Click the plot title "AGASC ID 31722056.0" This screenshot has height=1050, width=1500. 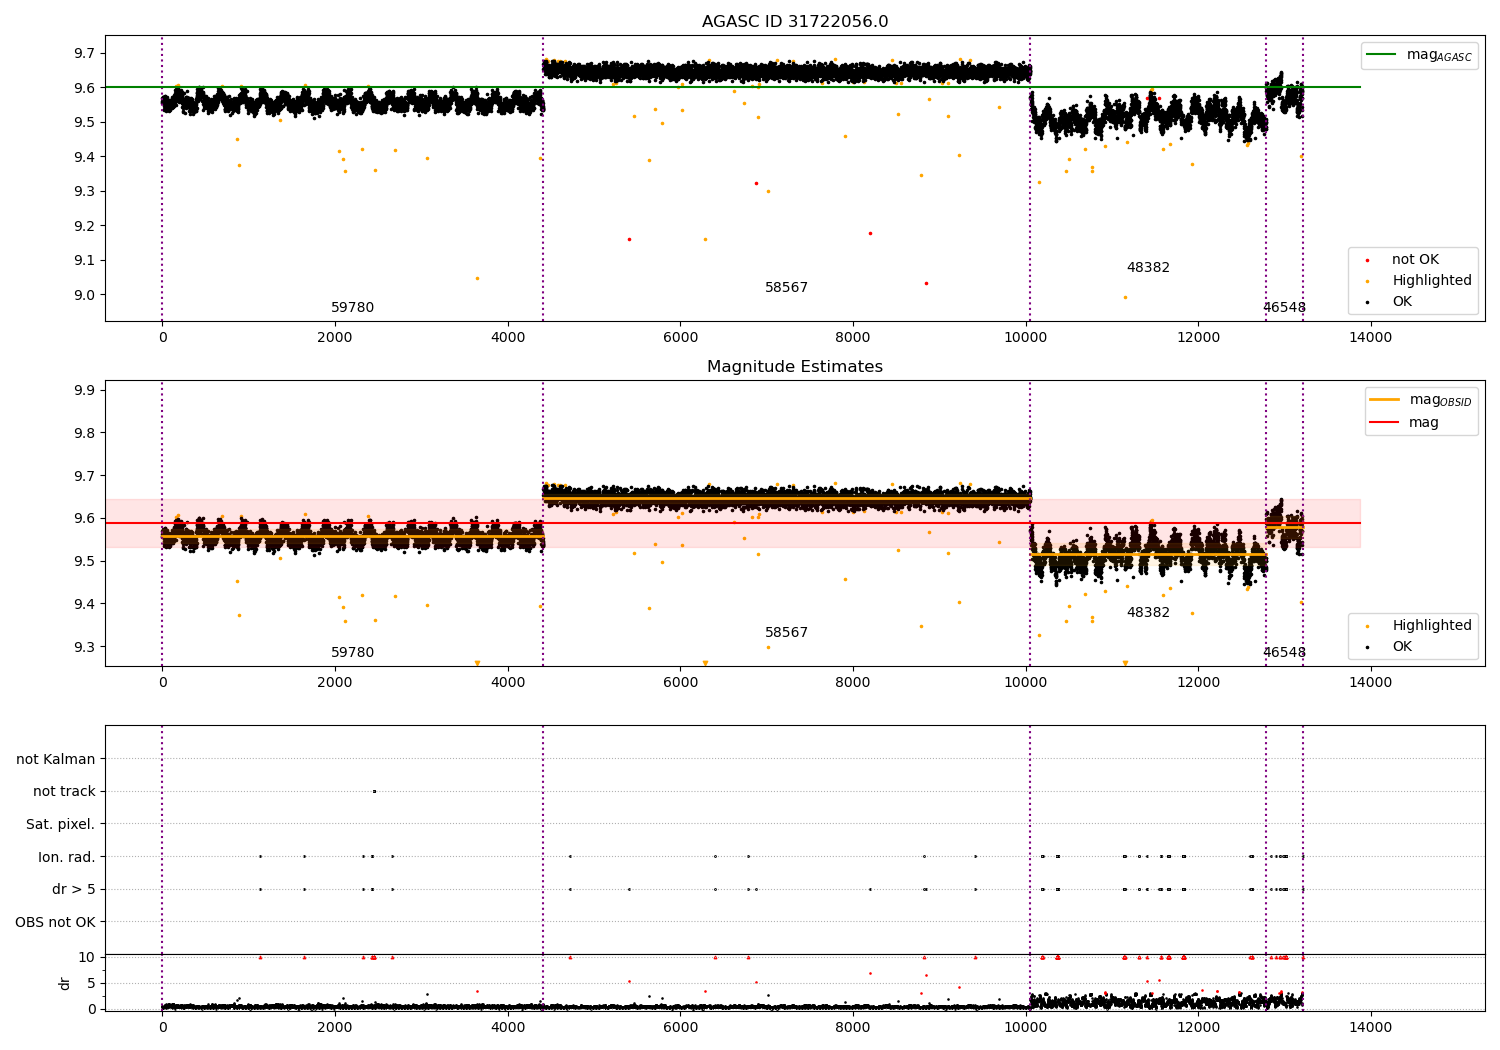(x=795, y=22)
